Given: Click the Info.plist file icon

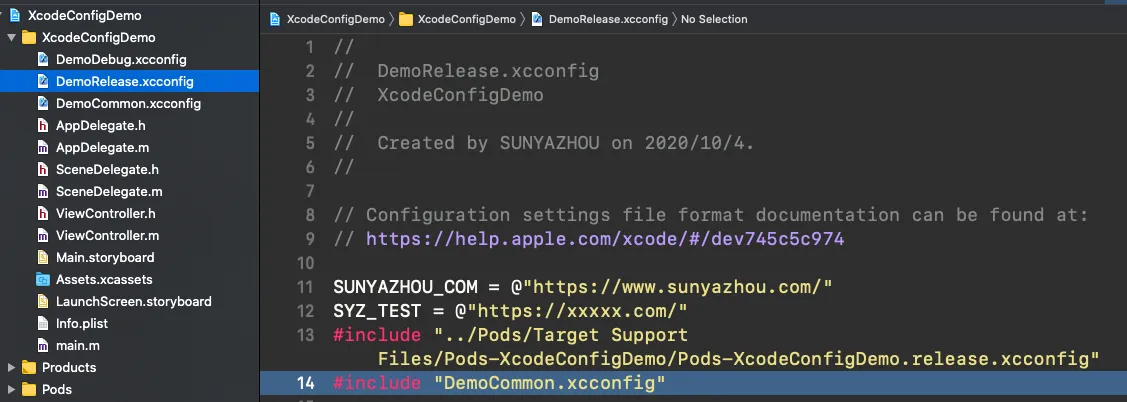Looking at the screenshot, I should click(x=43, y=324).
